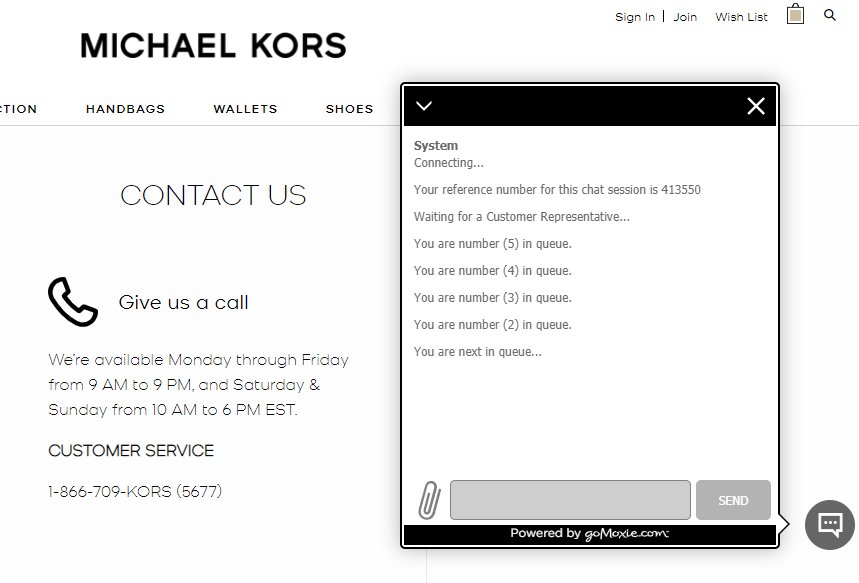
Task: Click the chat message input field
Action: tap(570, 500)
